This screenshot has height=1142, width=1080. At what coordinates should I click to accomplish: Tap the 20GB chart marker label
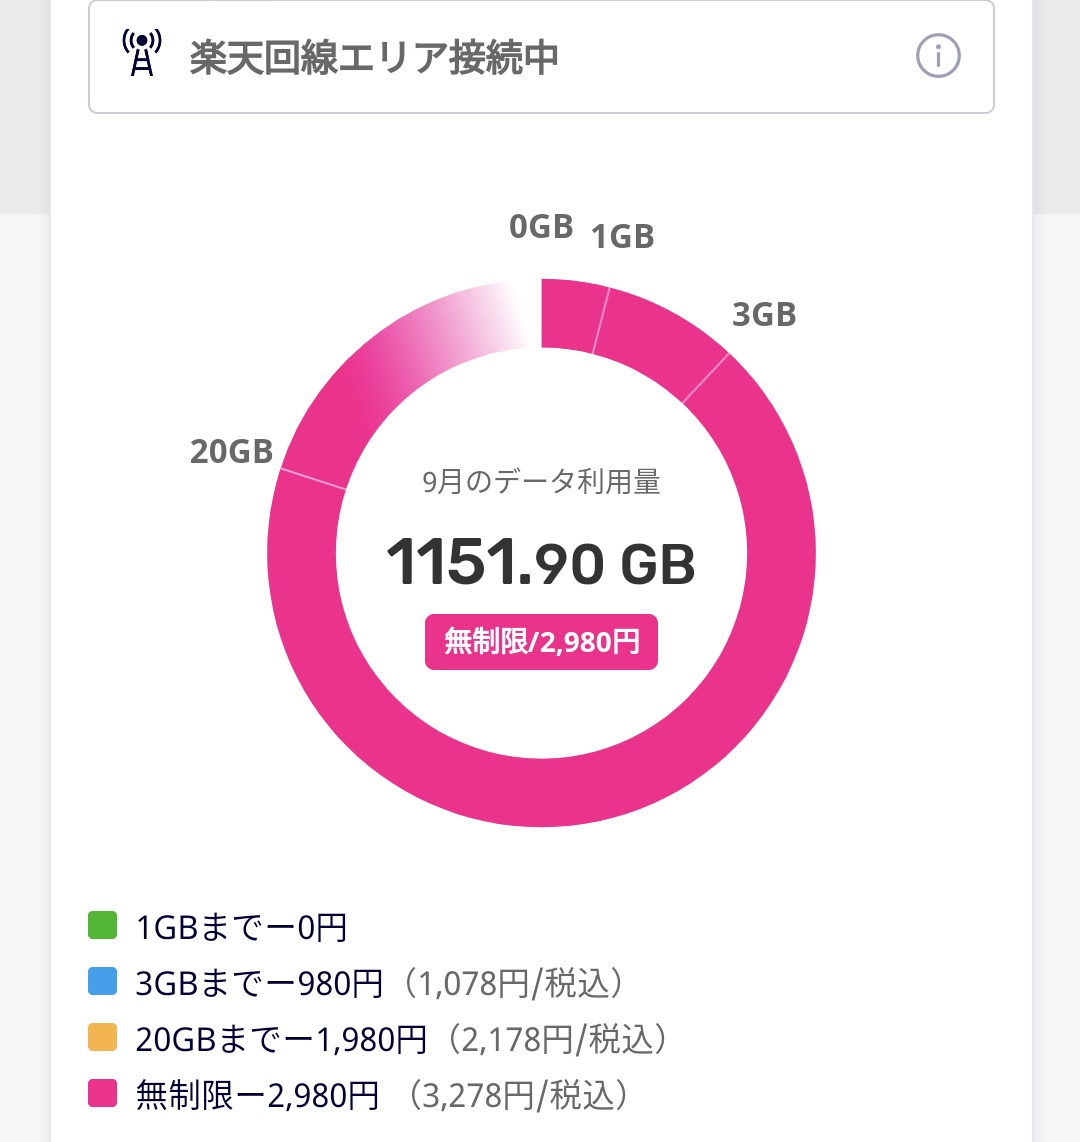point(232,452)
